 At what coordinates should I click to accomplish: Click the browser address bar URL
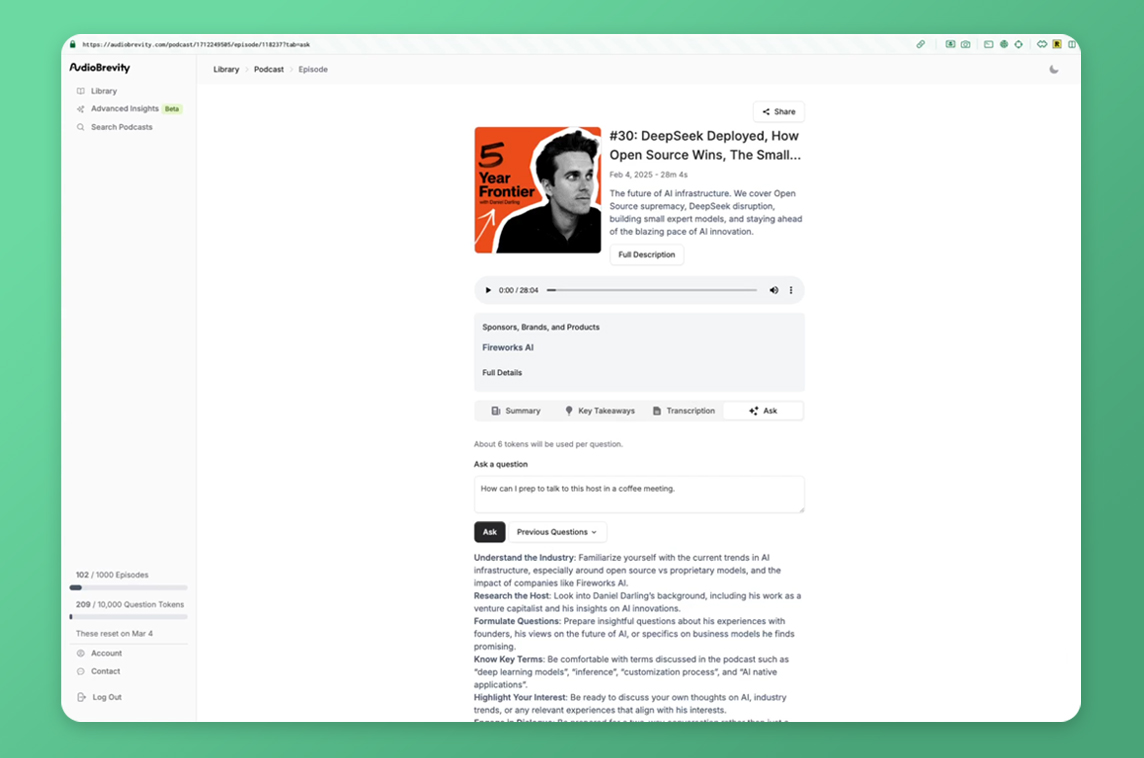196,45
